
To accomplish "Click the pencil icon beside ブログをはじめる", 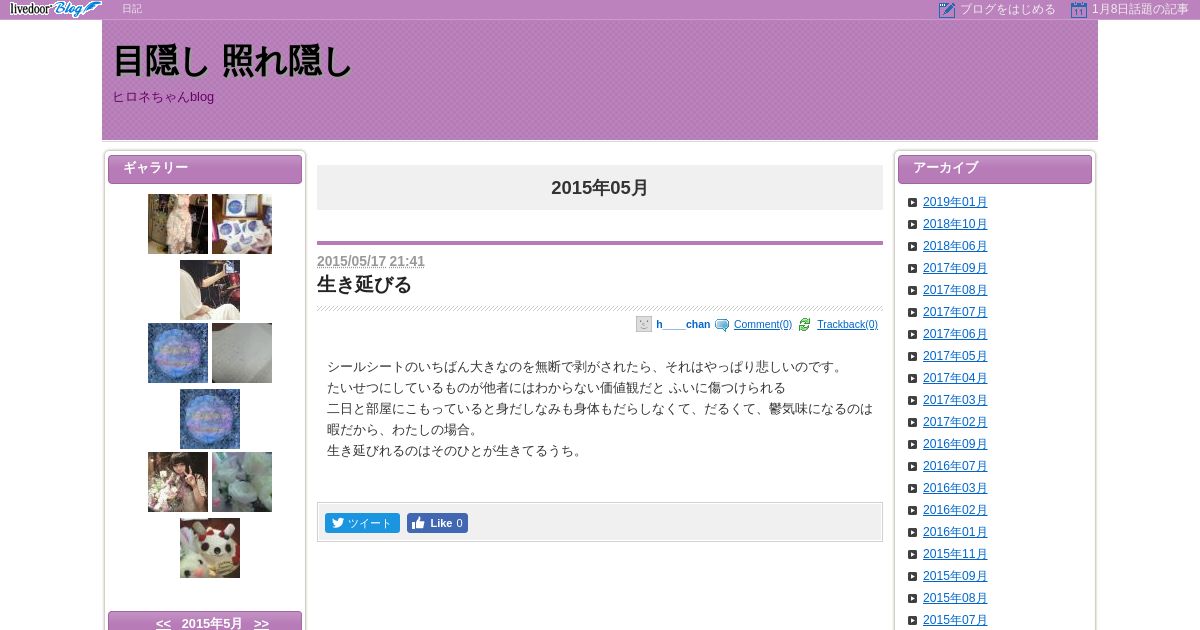I will pyautogui.click(x=947, y=10).
